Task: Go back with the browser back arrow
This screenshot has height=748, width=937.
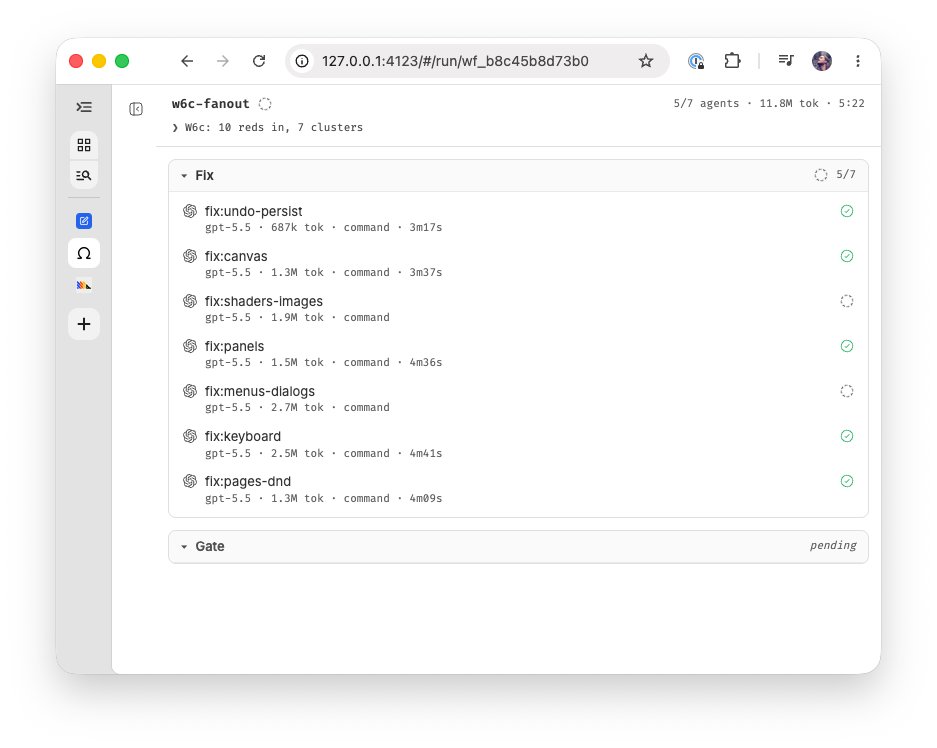Action: (187, 61)
